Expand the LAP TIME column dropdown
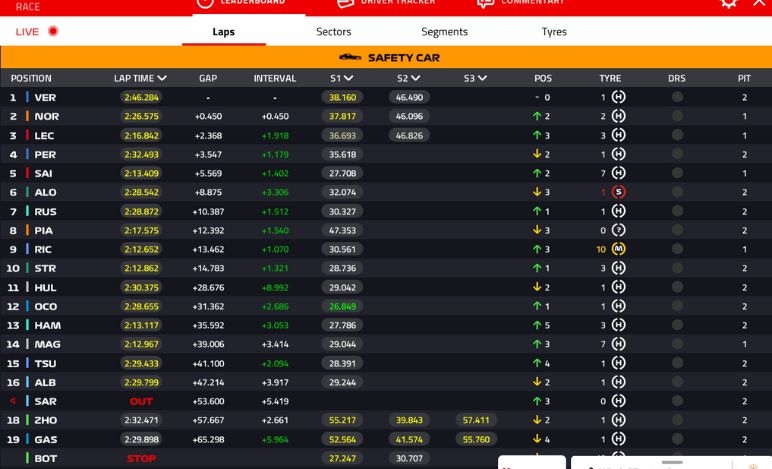The image size is (772, 469). 162,78
